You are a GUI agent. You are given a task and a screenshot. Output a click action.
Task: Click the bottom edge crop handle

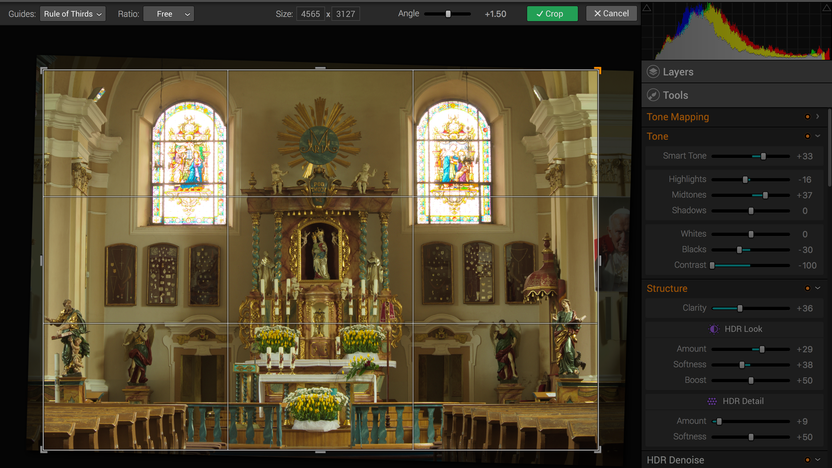(x=320, y=452)
